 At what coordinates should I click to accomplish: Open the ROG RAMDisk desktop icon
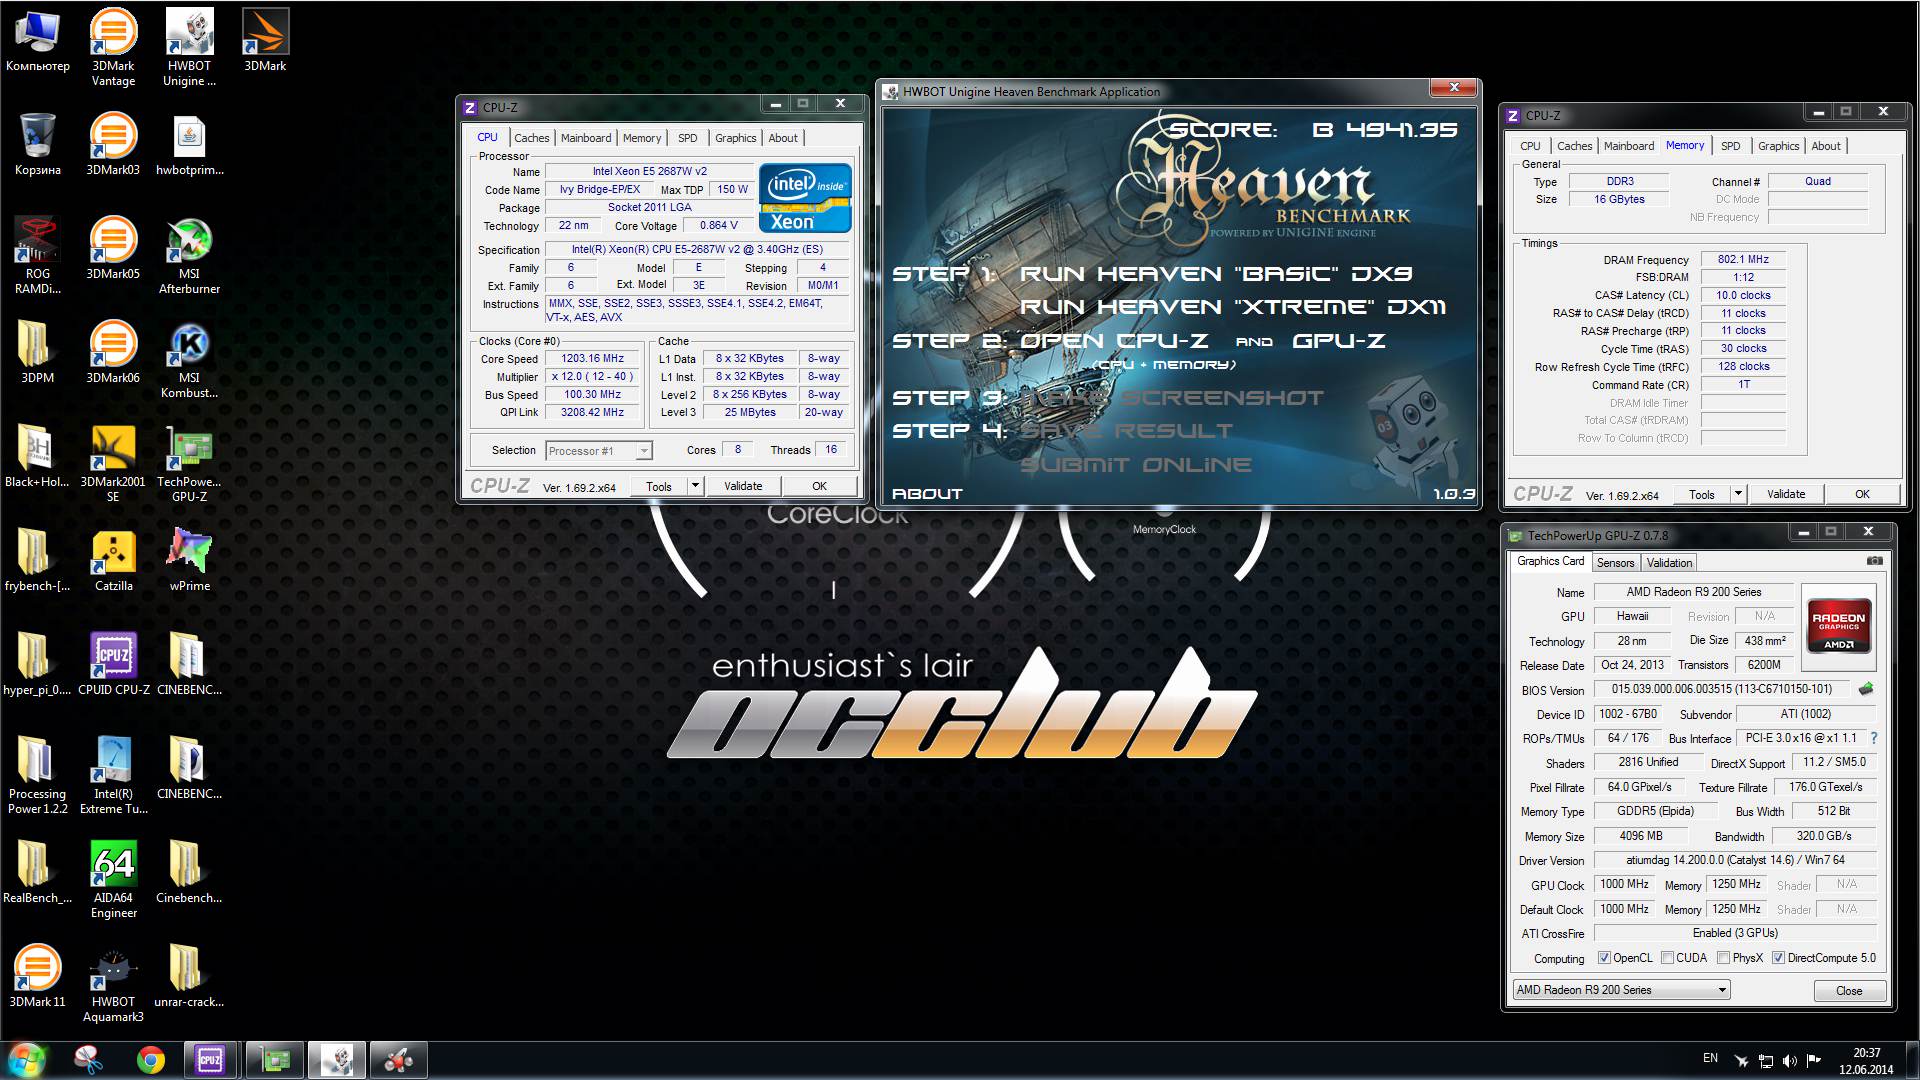coord(38,255)
